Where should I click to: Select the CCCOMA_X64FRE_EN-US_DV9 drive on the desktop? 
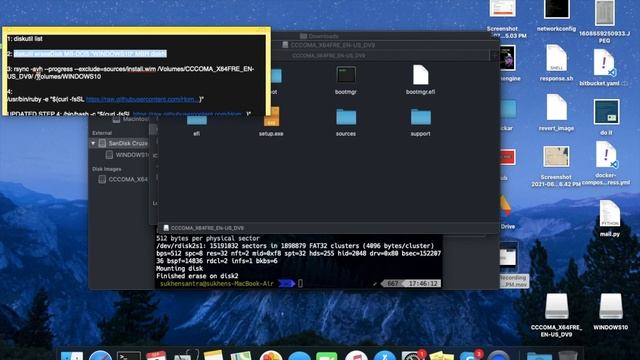556,315
